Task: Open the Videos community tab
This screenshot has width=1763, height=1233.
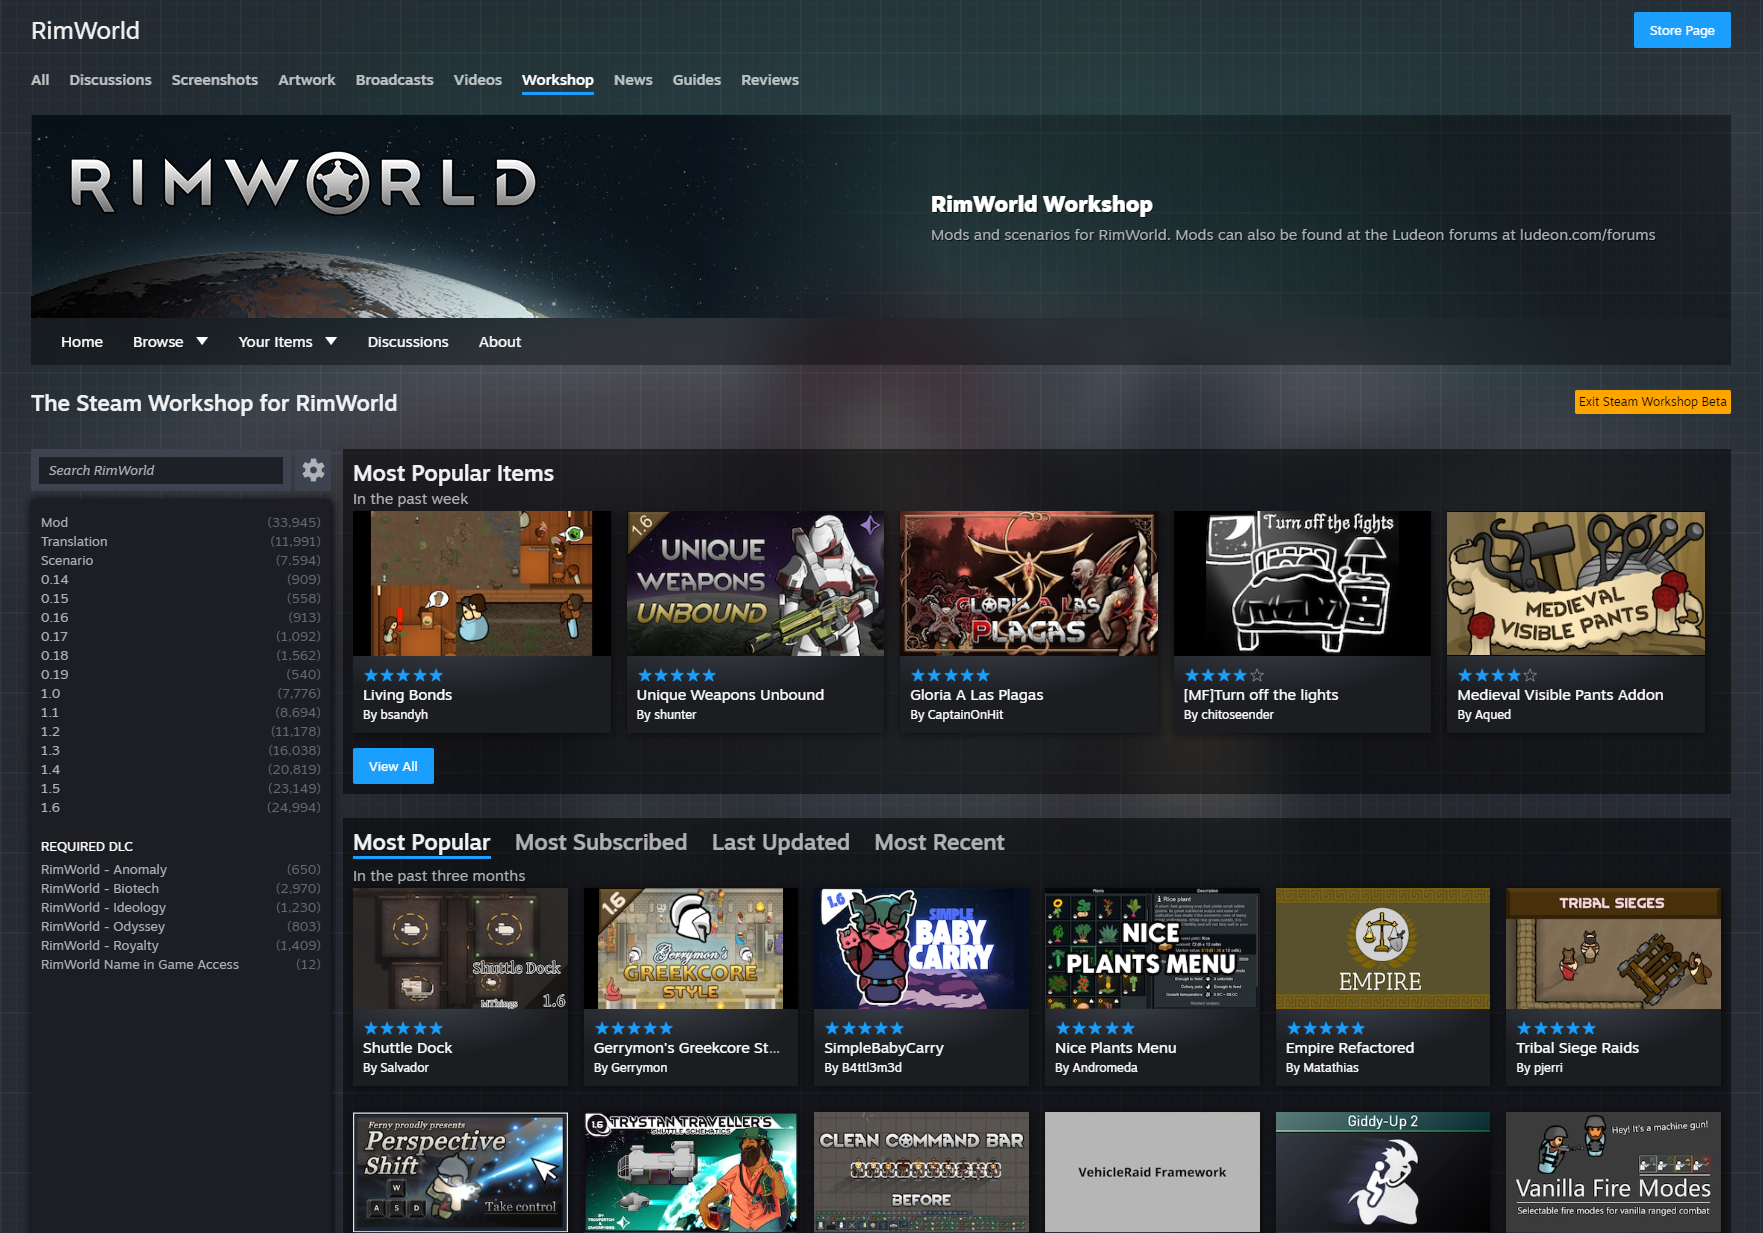Action: tap(478, 80)
